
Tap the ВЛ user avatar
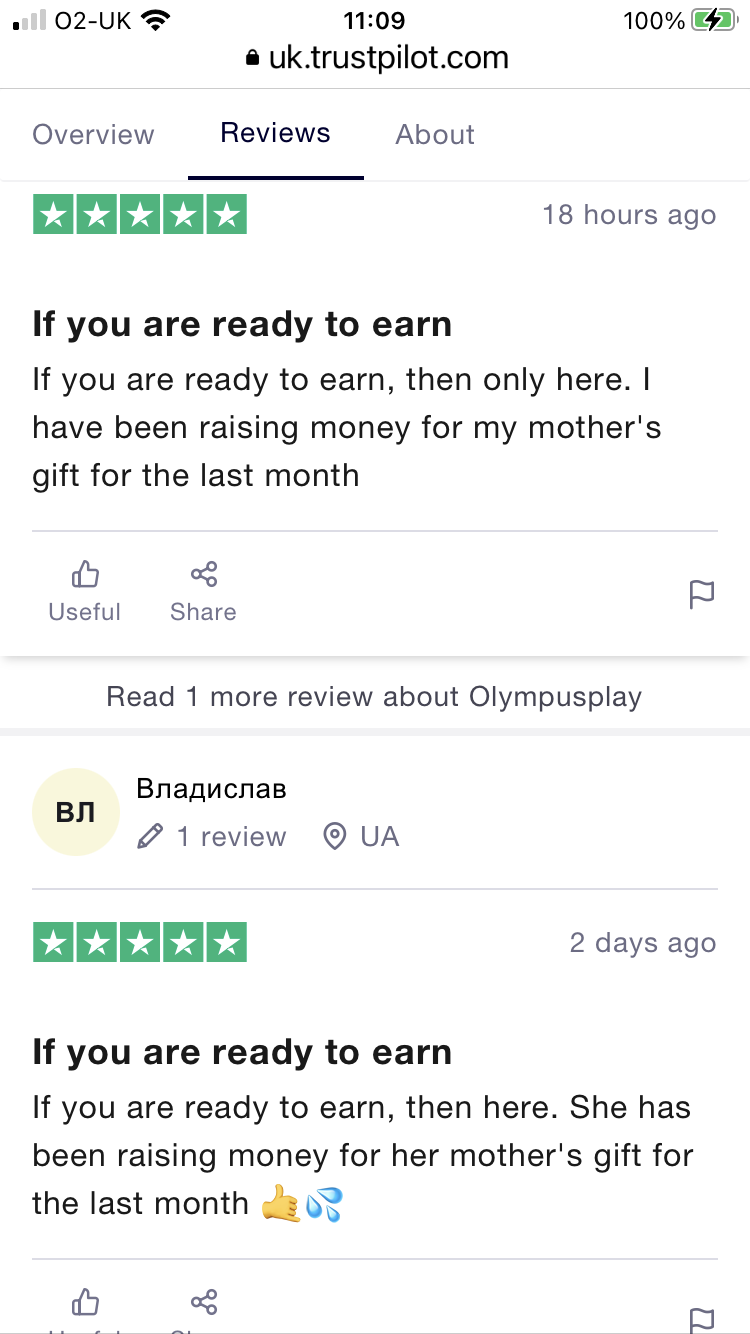coord(75,812)
